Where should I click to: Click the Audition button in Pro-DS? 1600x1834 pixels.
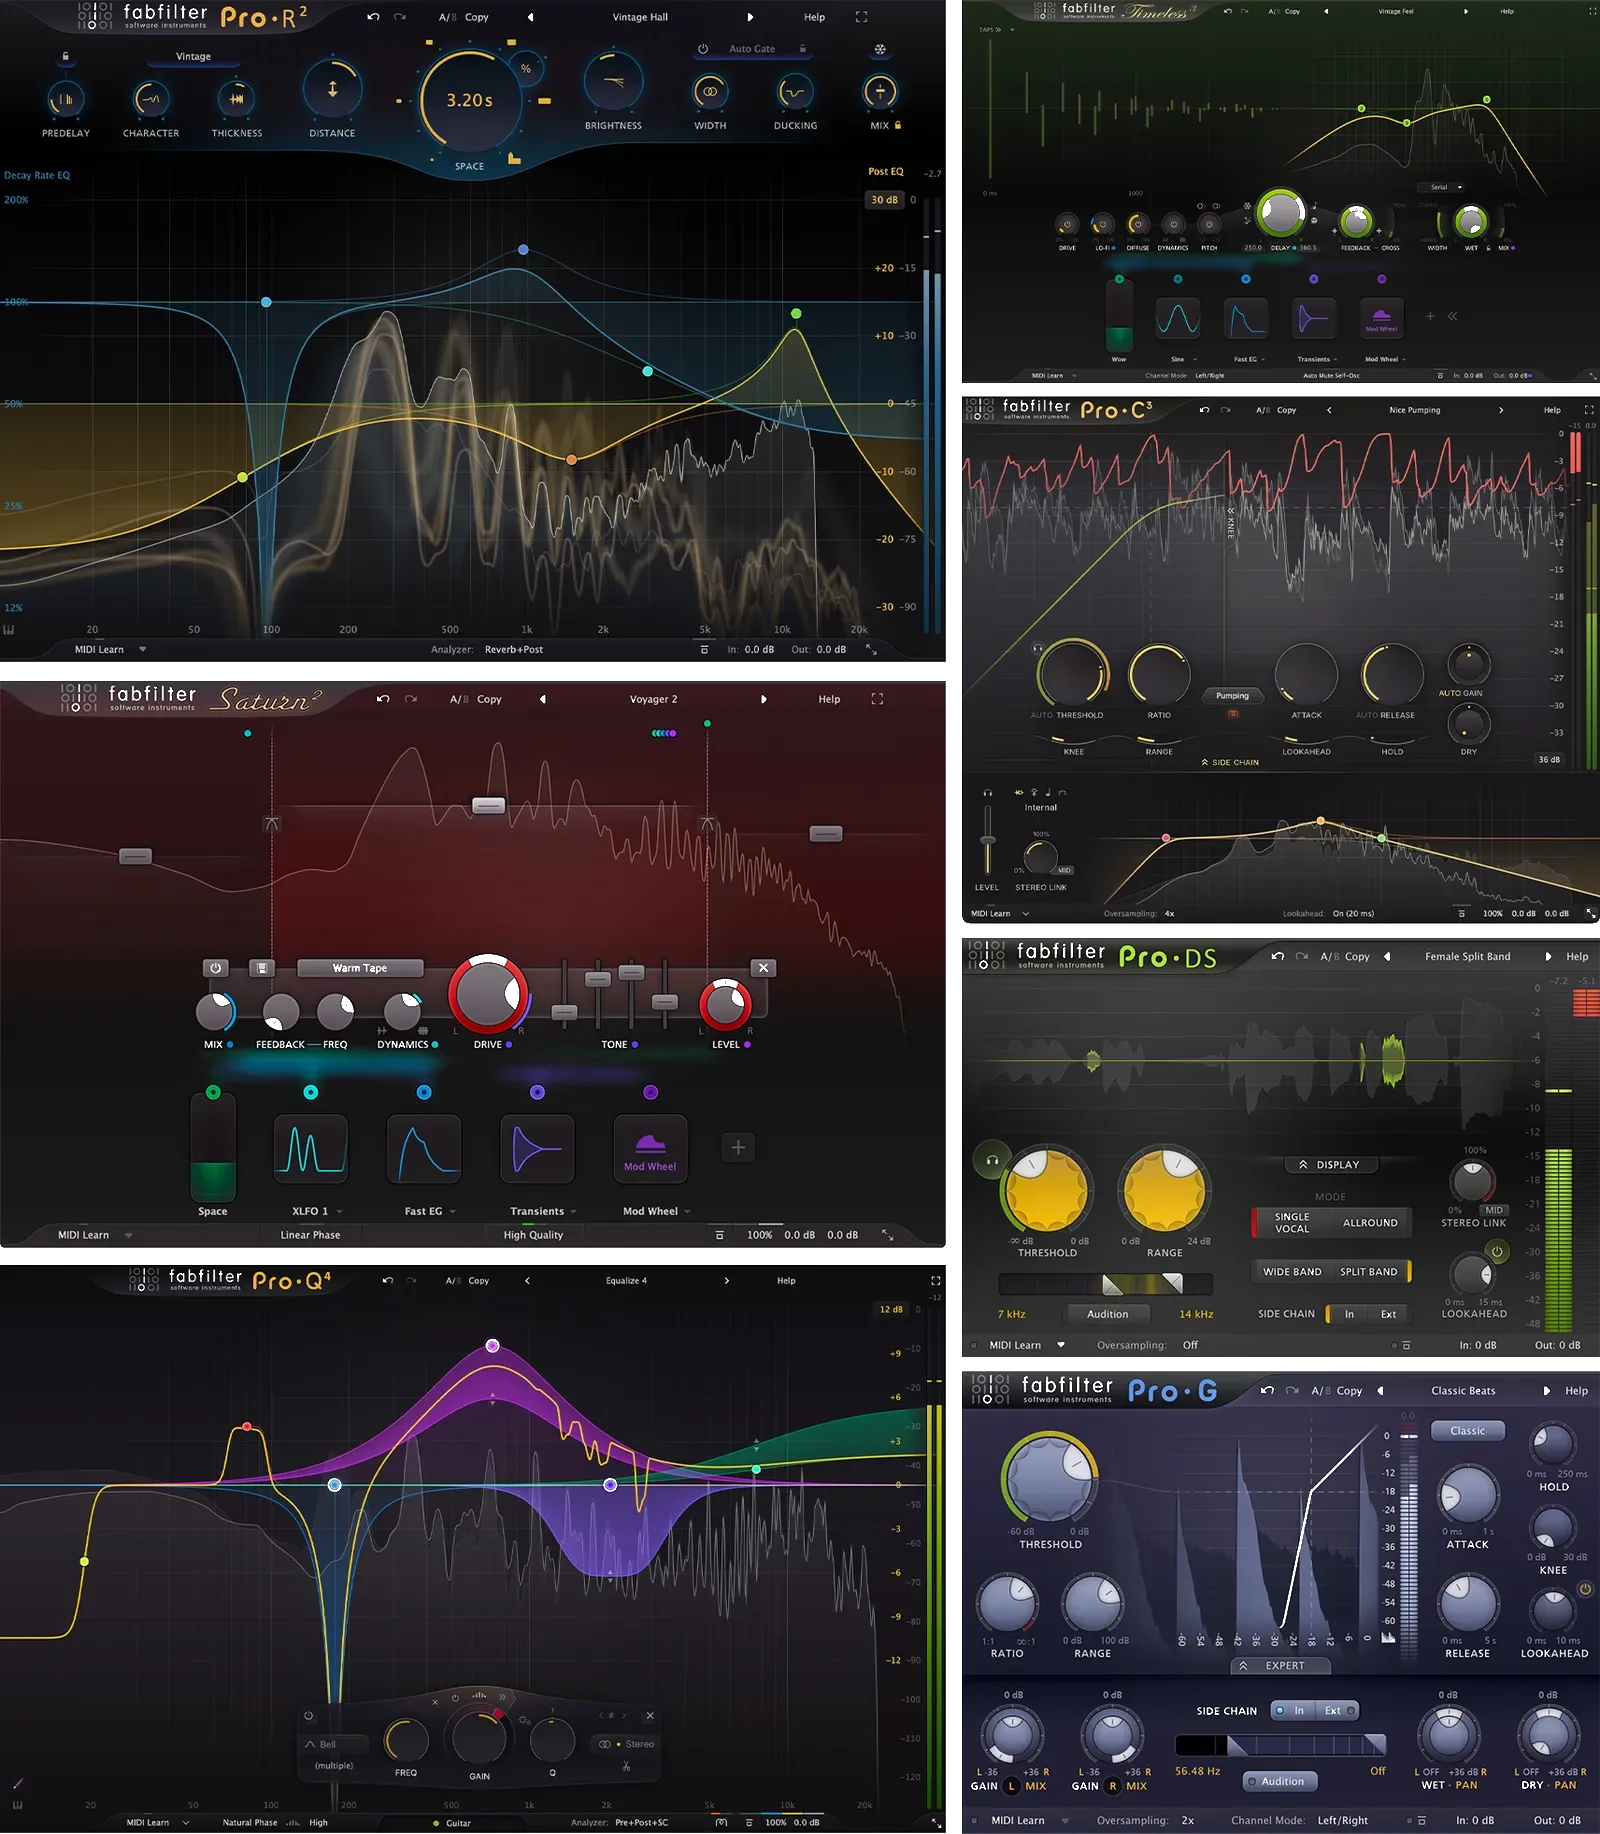tap(1107, 1314)
